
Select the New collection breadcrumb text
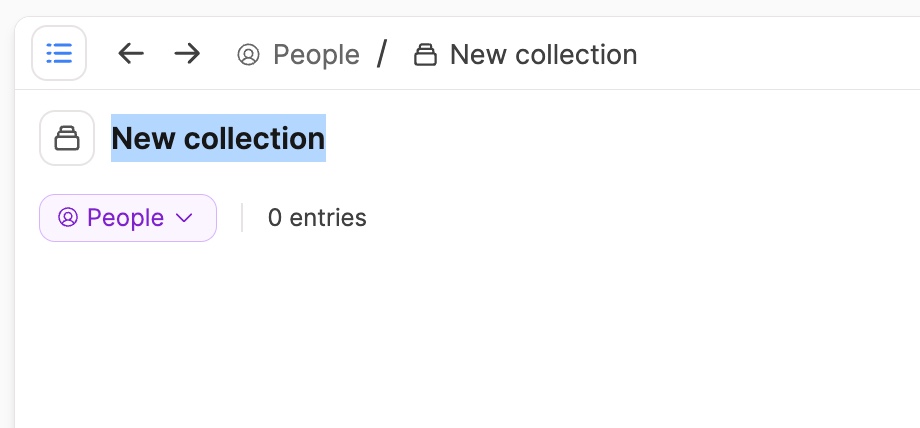pyautogui.click(x=543, y=55)
